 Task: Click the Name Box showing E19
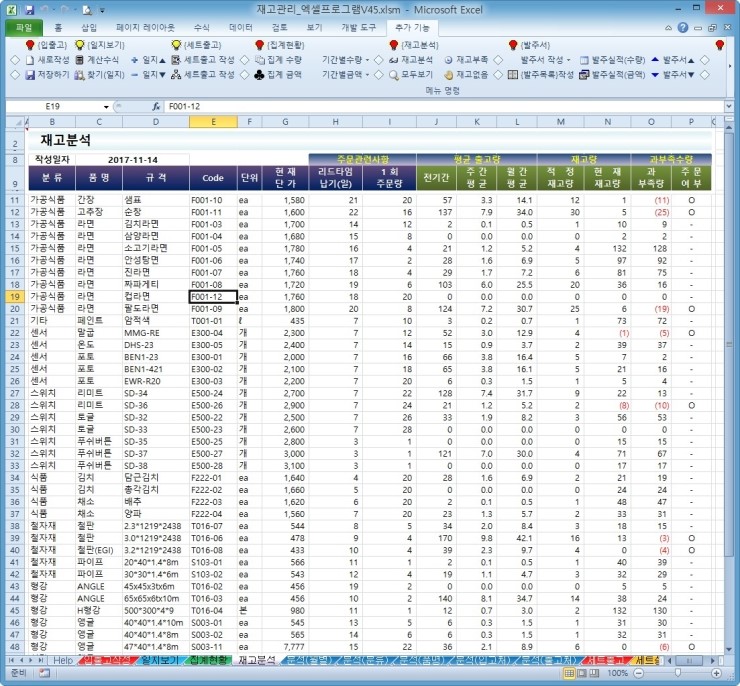click(52, 107)
